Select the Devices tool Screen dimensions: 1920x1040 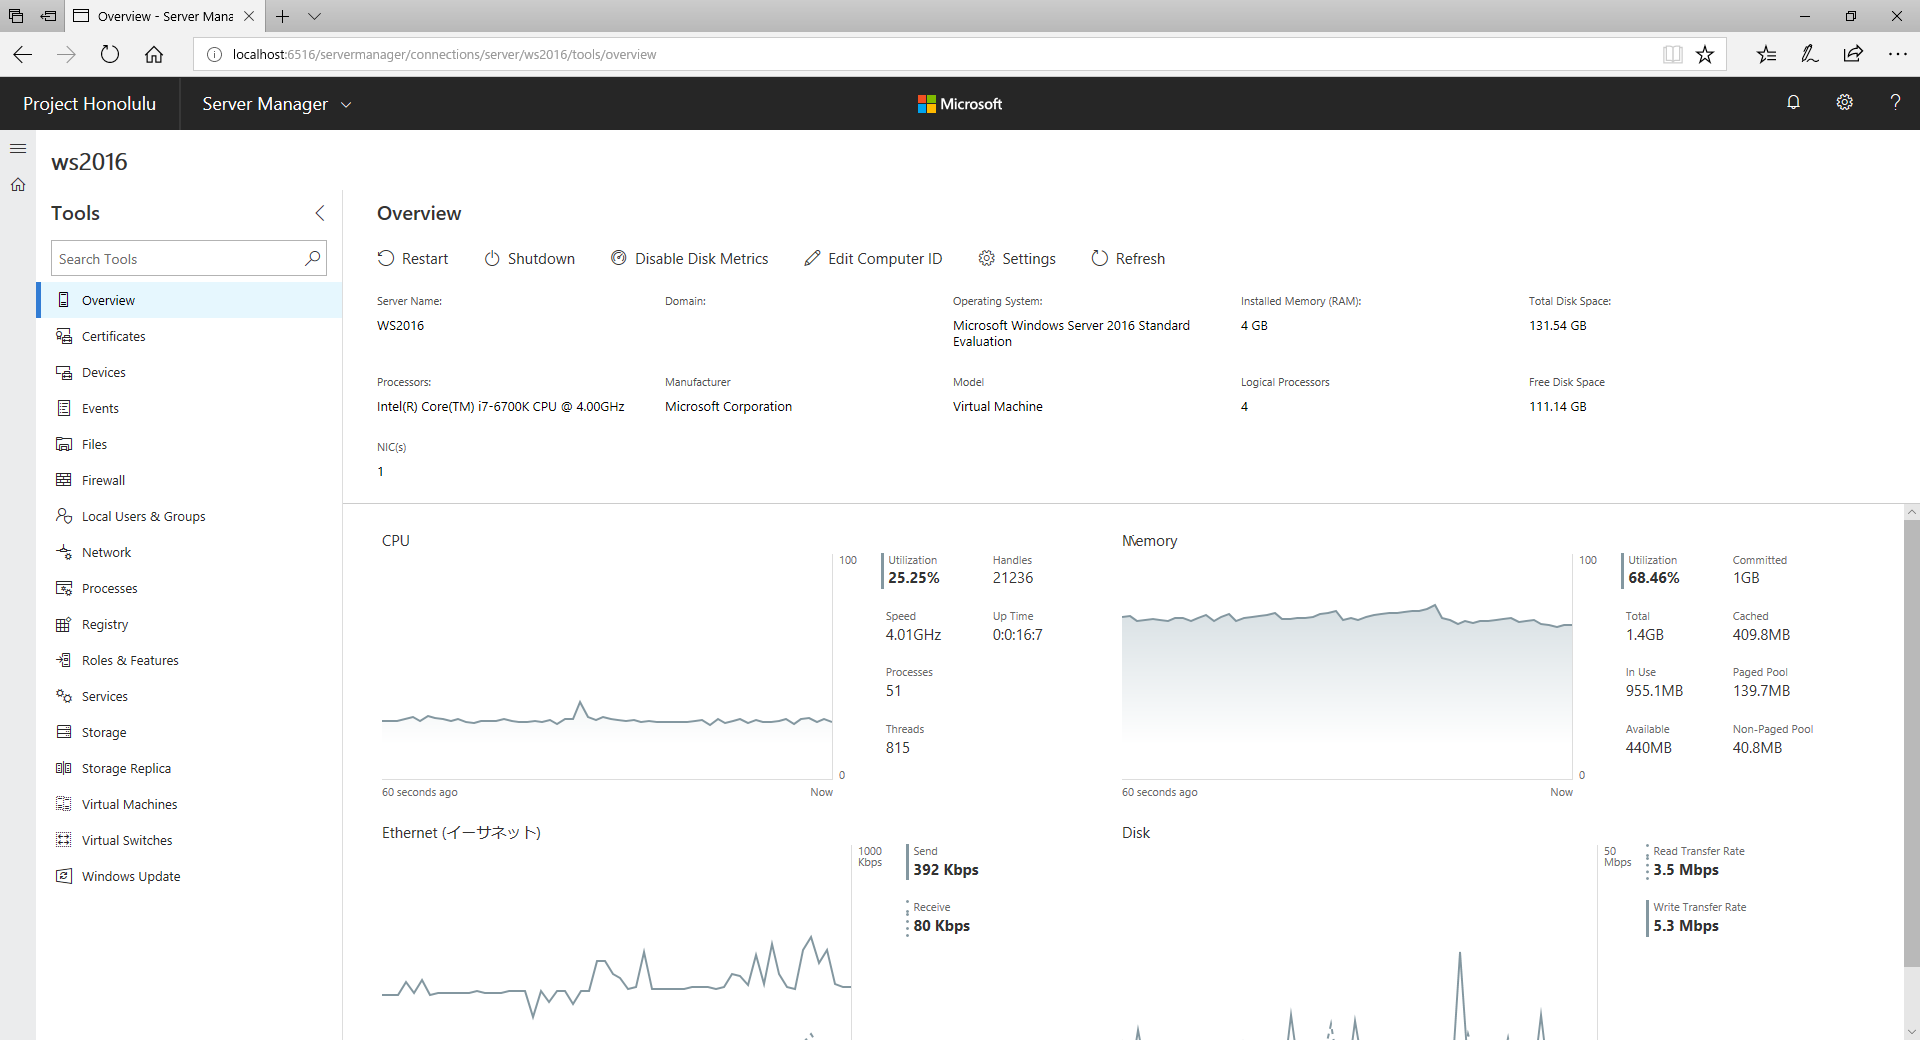coord(102,372)
